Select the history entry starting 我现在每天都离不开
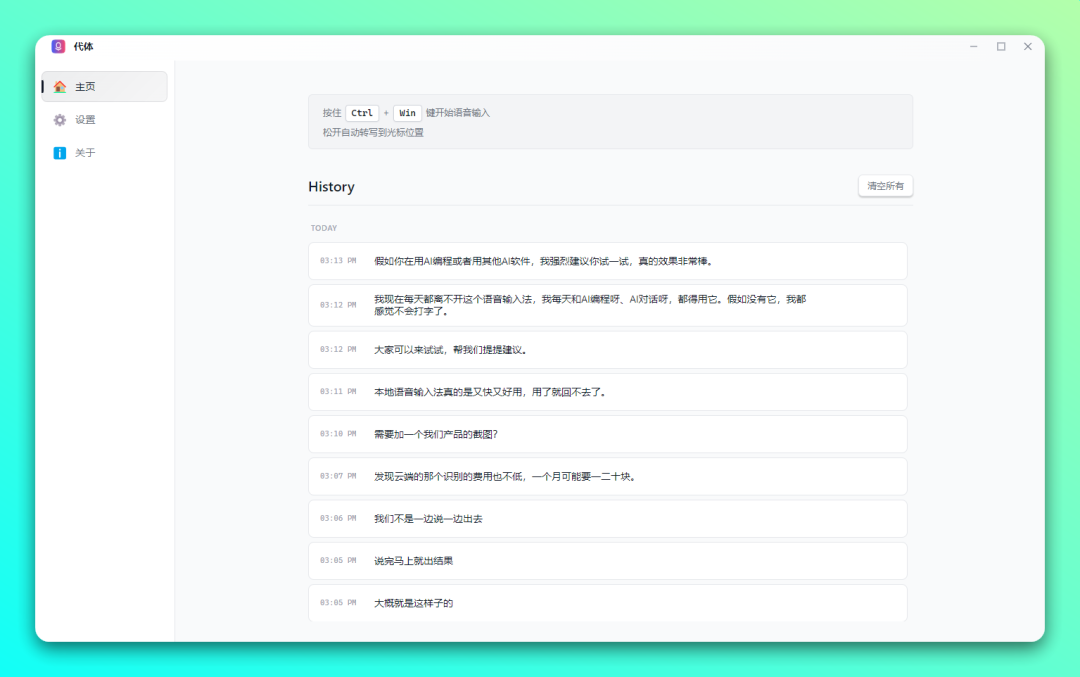 [607, 305]
